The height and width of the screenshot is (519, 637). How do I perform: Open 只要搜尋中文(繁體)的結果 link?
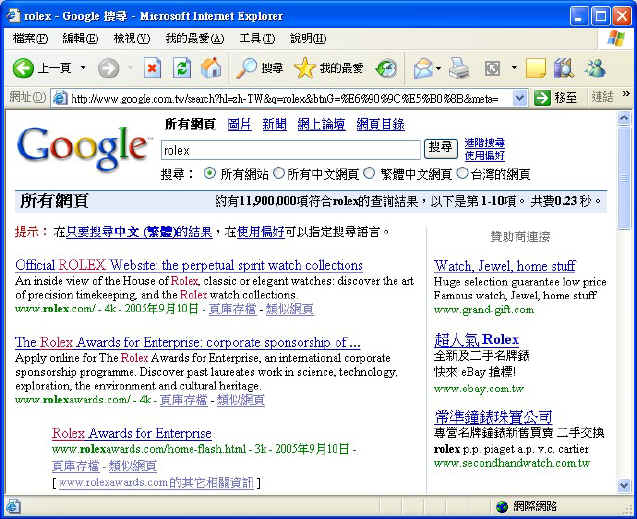[139, 232]
